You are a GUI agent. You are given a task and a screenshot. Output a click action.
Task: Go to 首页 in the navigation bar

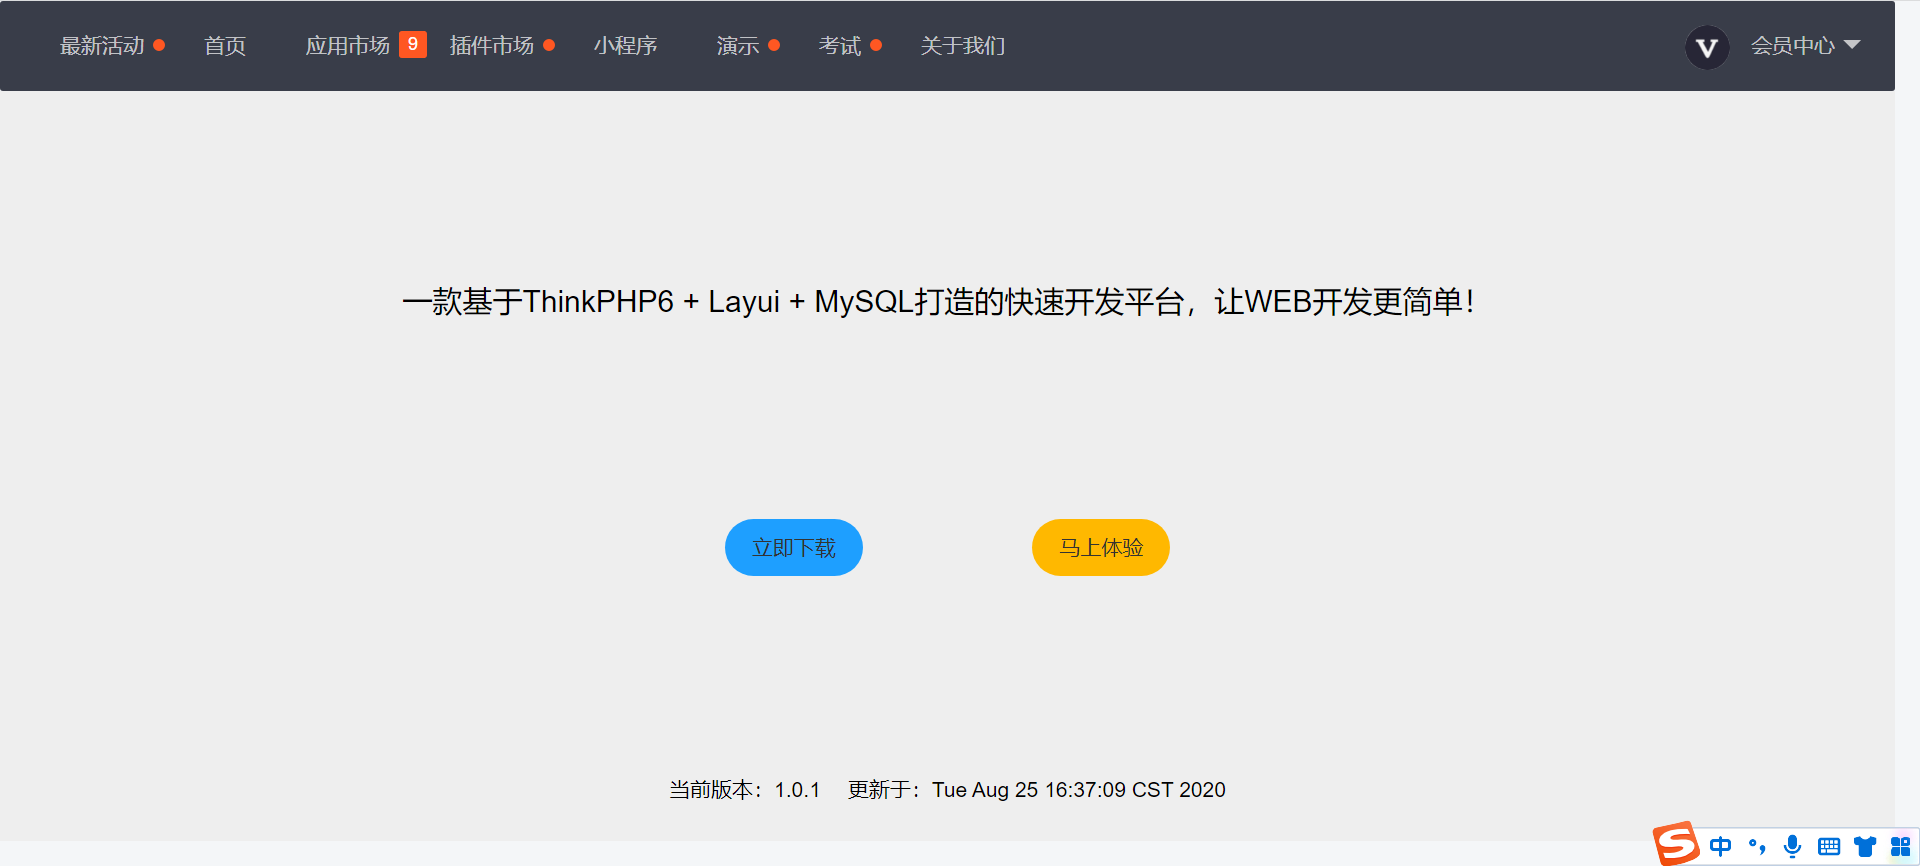[225, 46]
